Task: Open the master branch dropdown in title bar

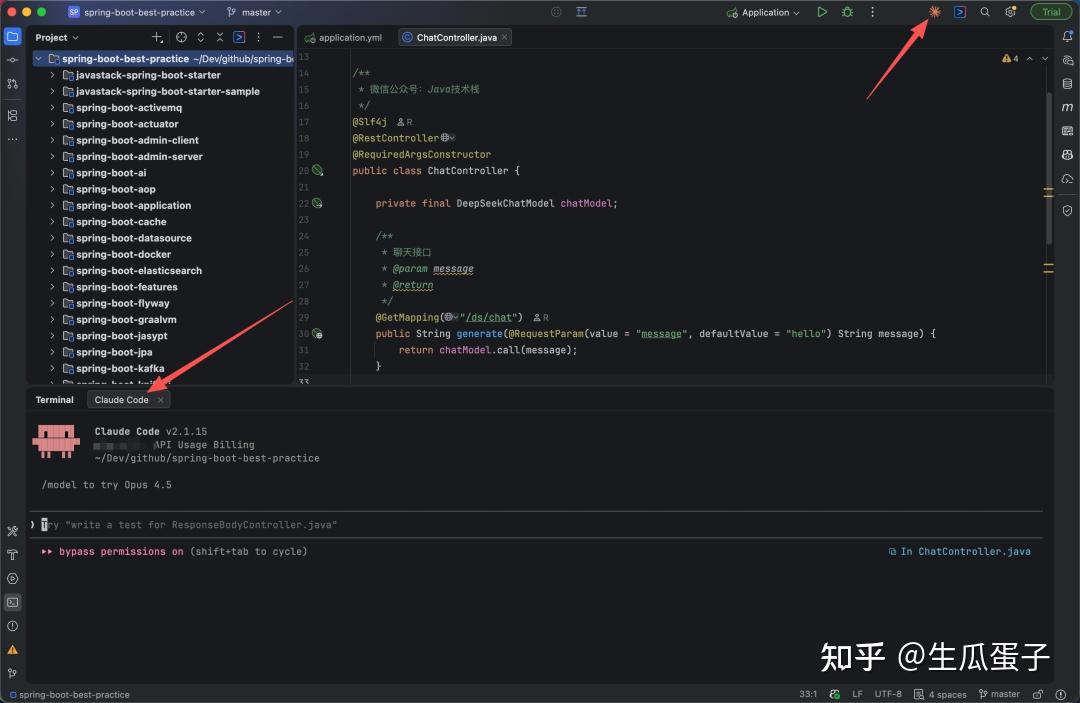Action: 254,12
